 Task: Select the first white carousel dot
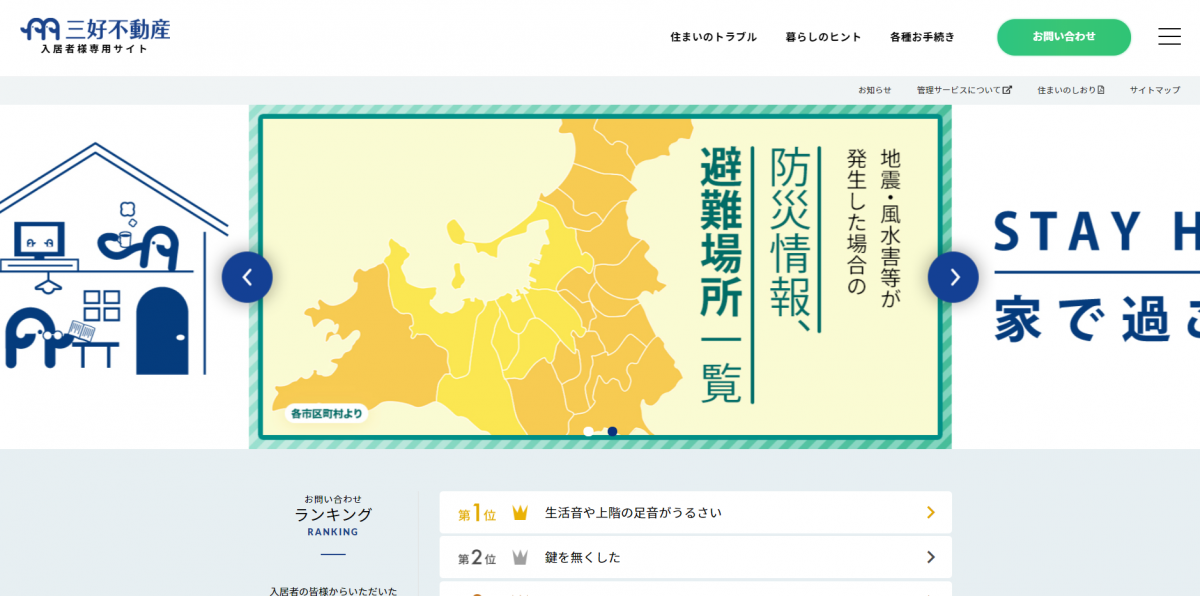(589, 432)
